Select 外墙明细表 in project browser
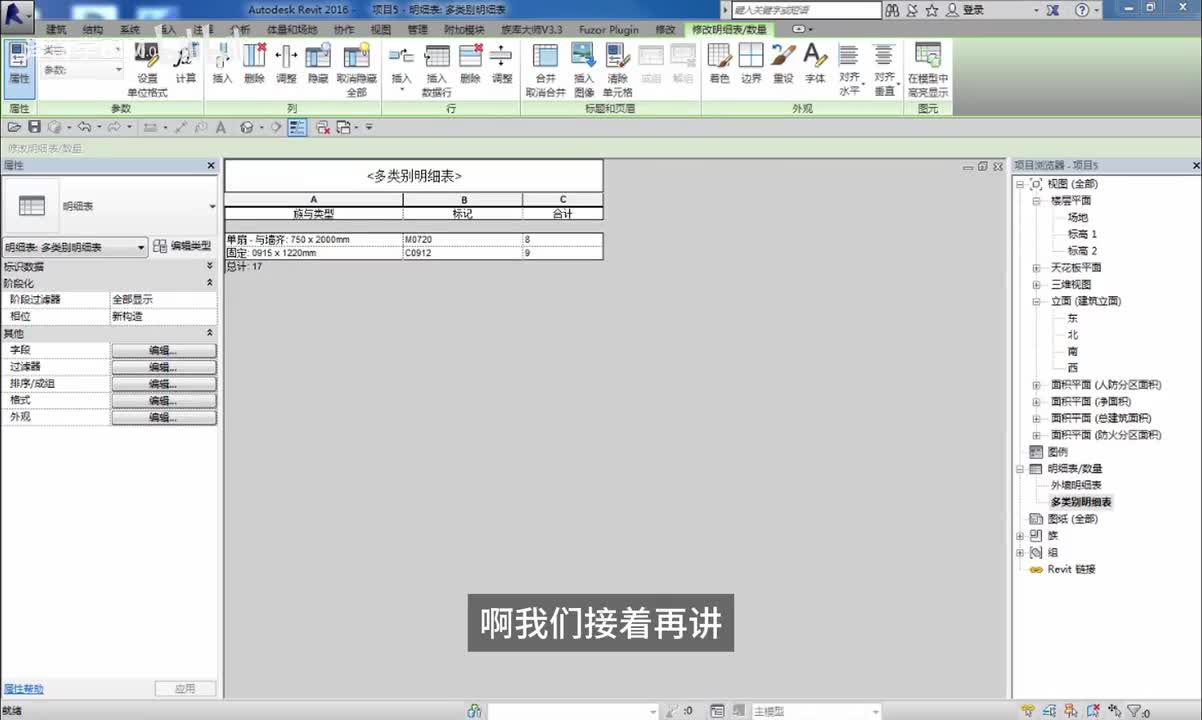Viewport: 1202px width, 720px height. point(1076,485)
